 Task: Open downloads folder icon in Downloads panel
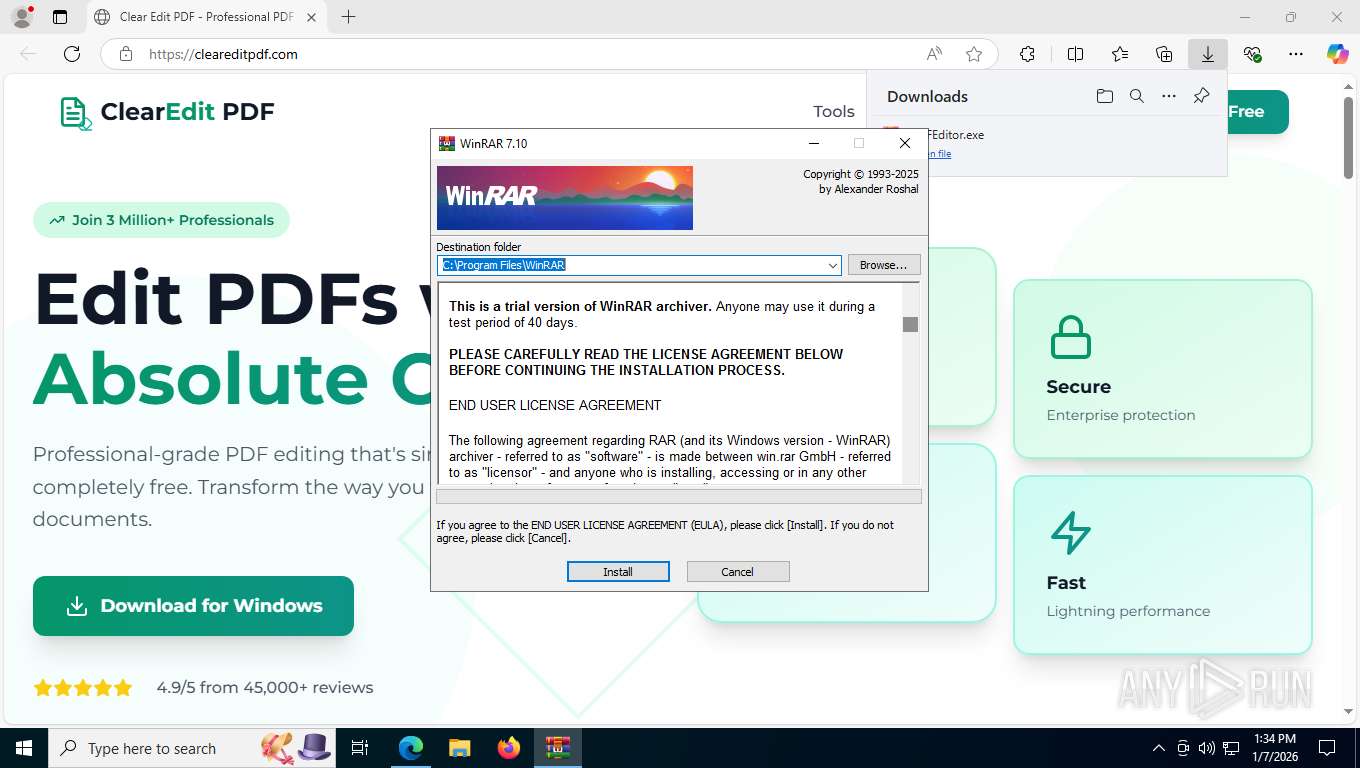pyautogui.click(x=1104, y=96)
